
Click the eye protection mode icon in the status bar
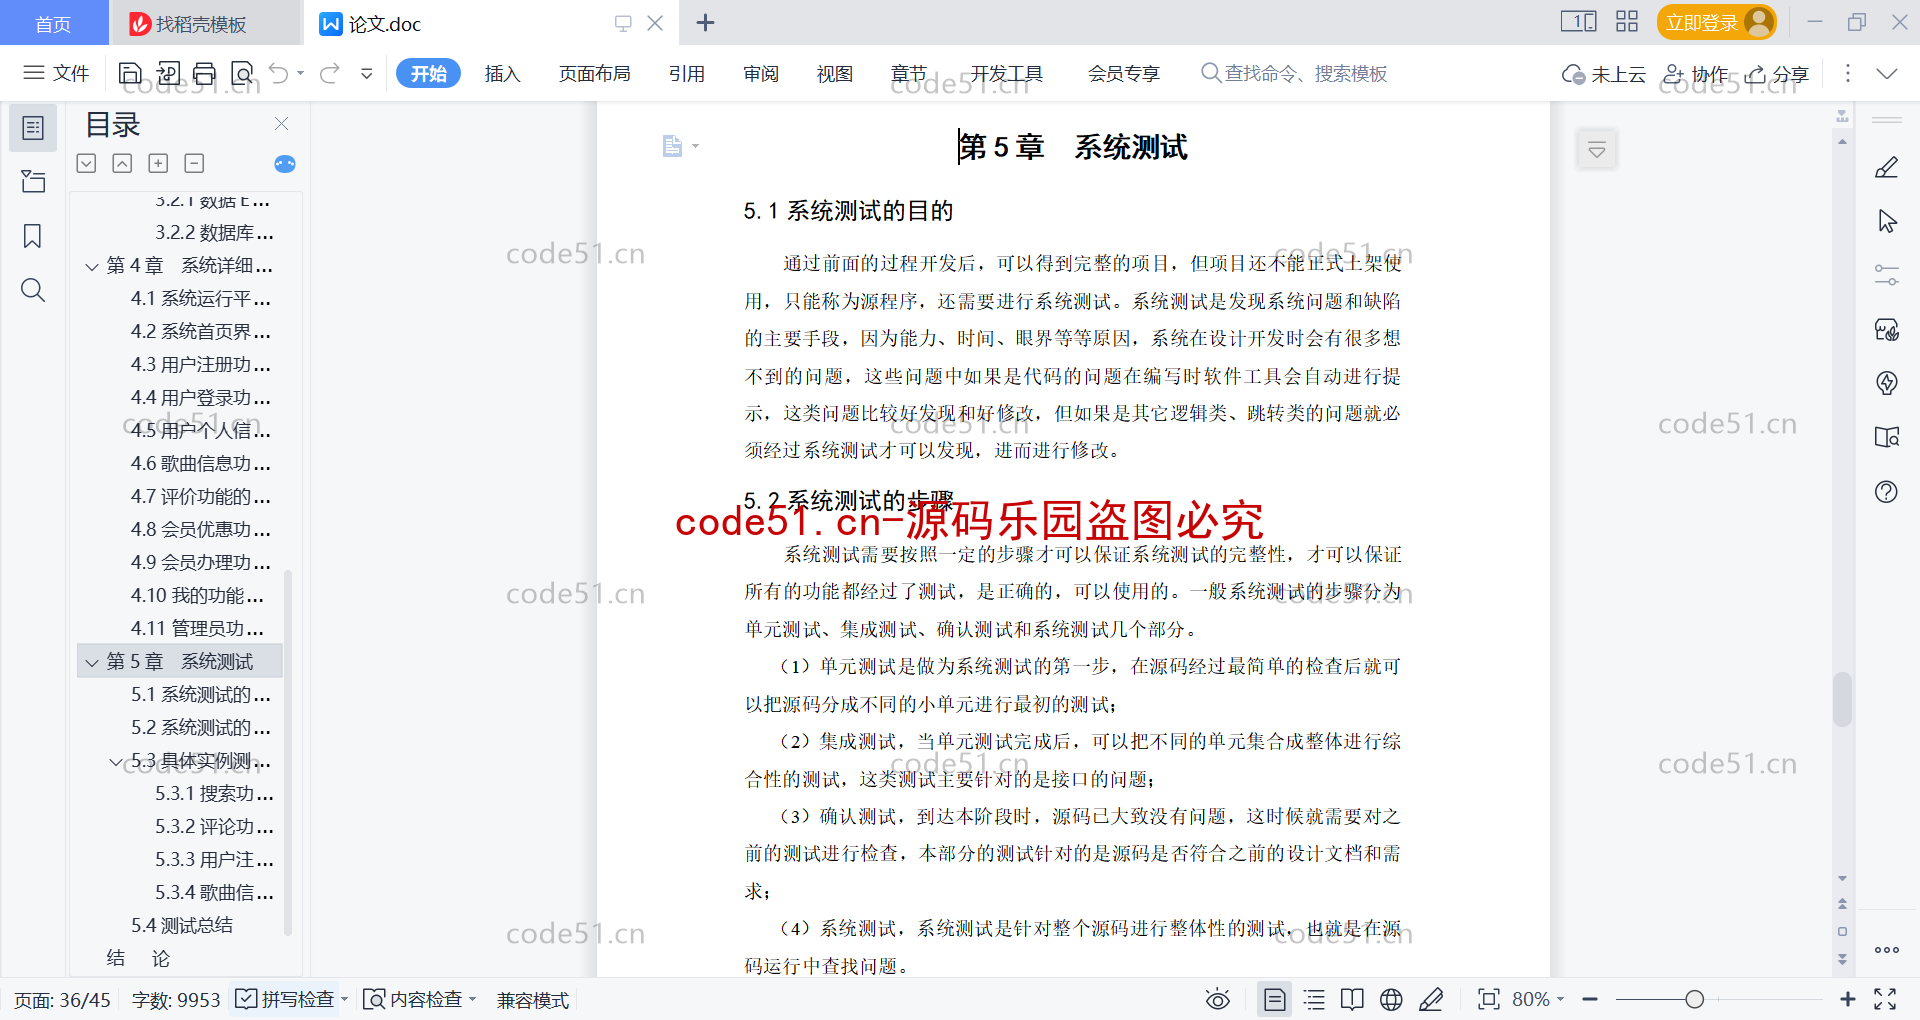(1217, 999)
